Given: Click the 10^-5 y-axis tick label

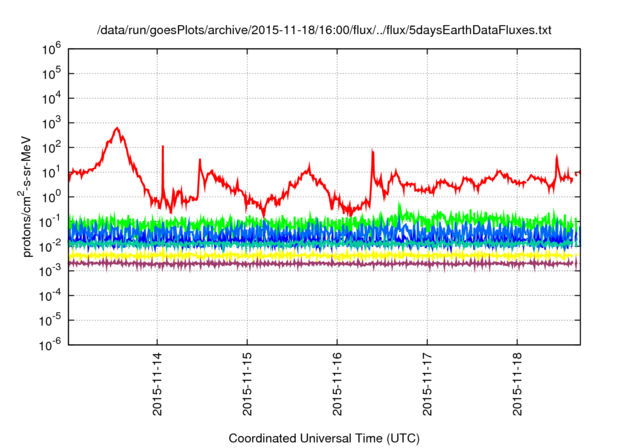Looking at the screenshot, I should click(x=51, y=320).
